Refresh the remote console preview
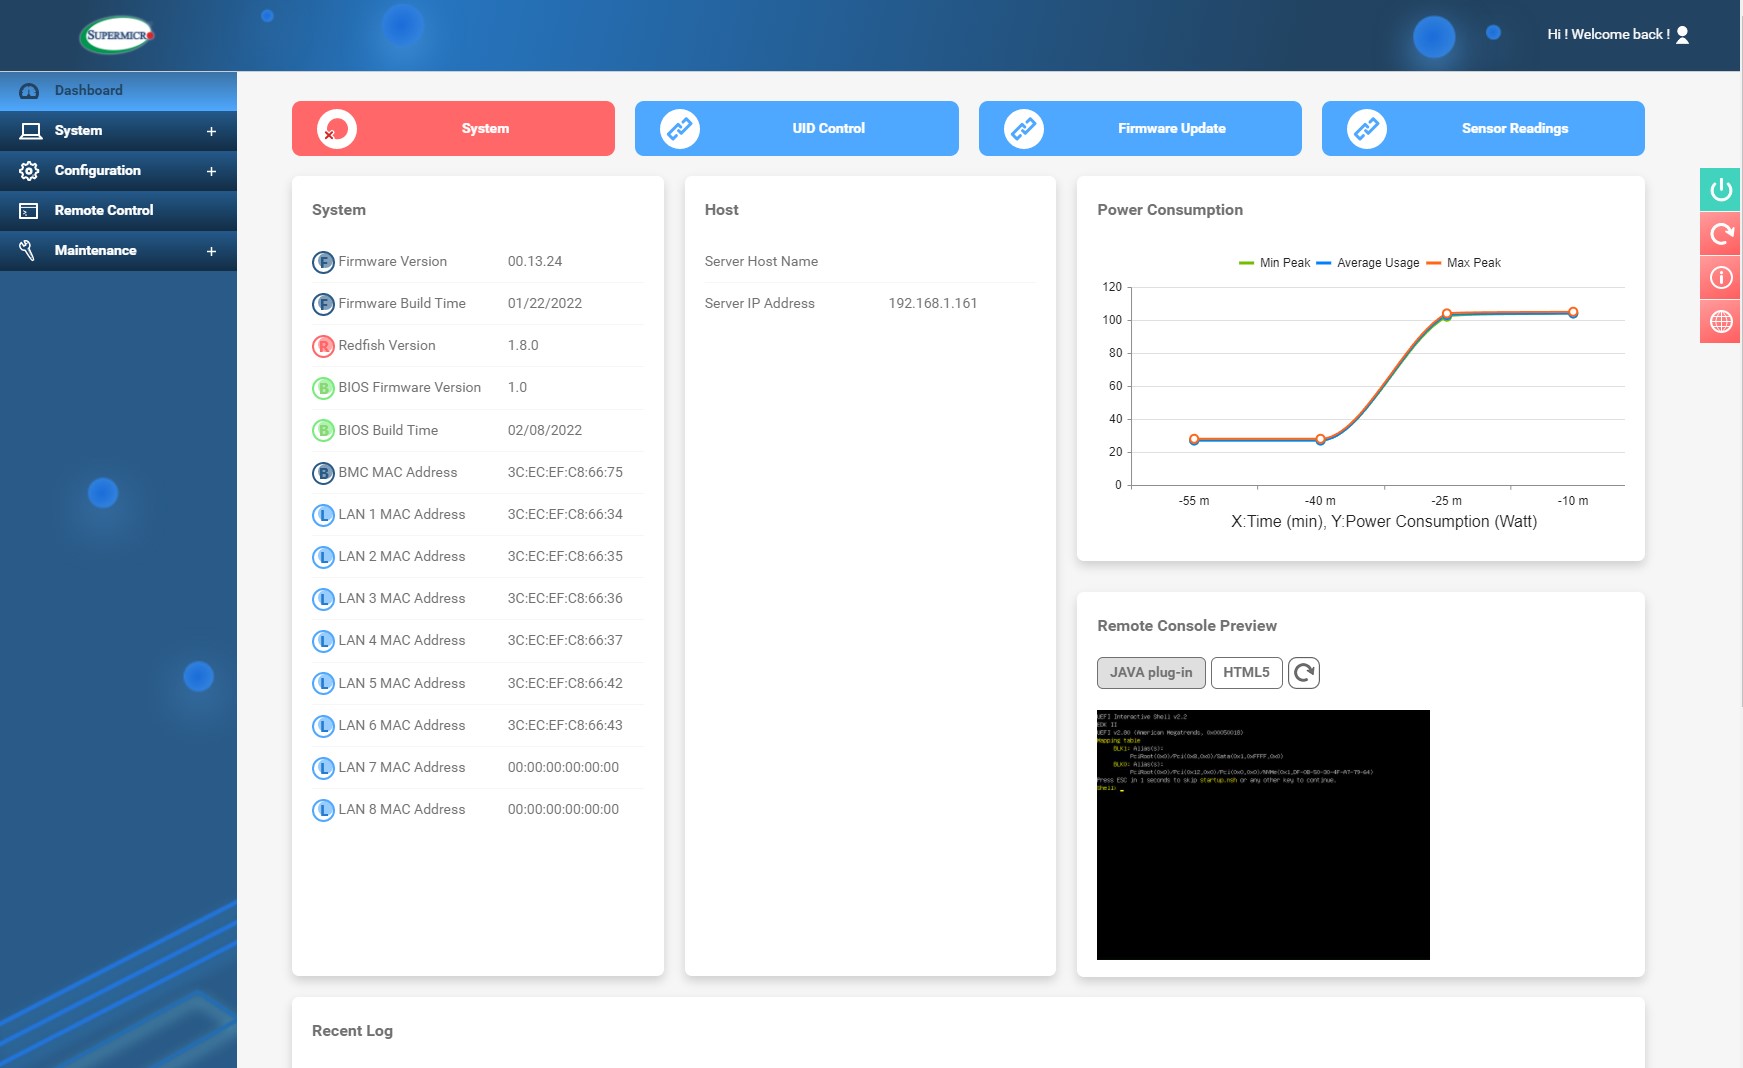The image size is (1743, 1068). pos(1303,673)
